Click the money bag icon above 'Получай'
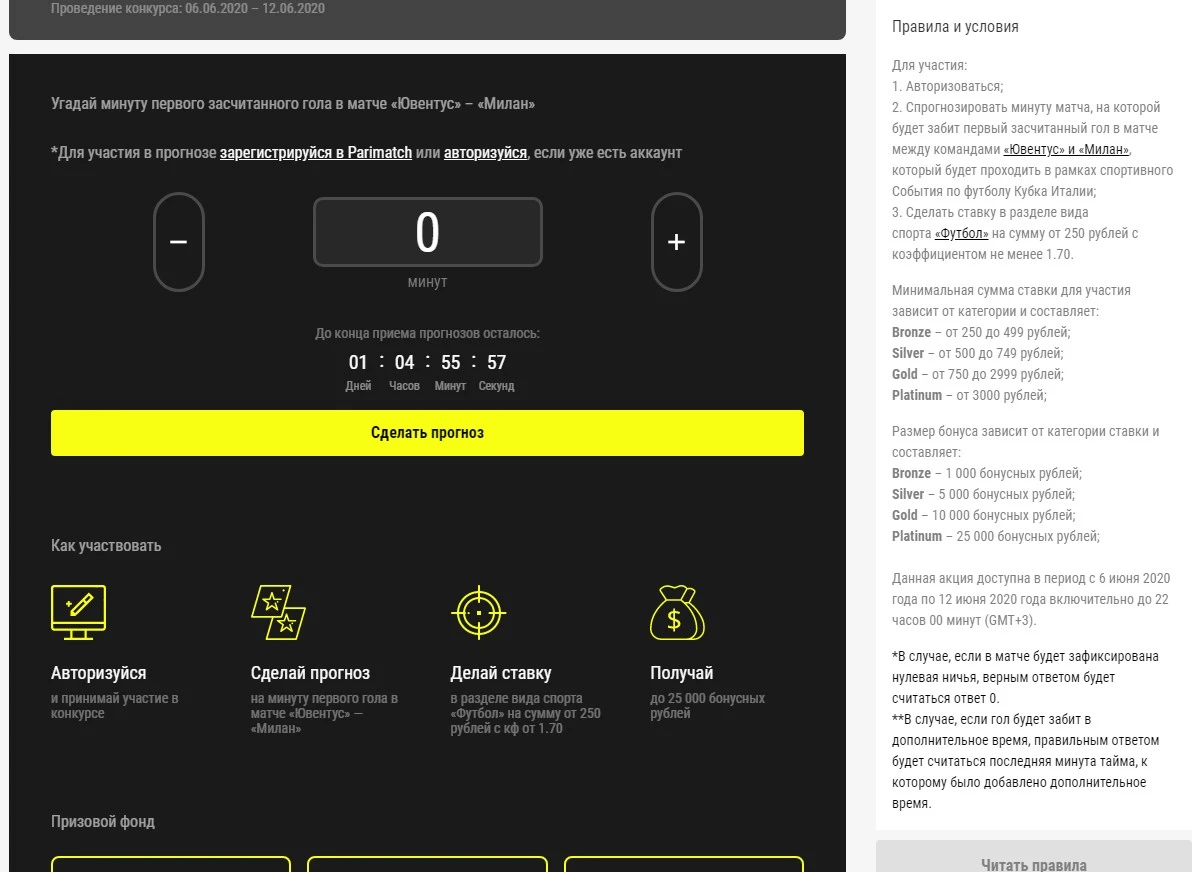This screenshot has height=872, width=1192. (x=677, y=612)
